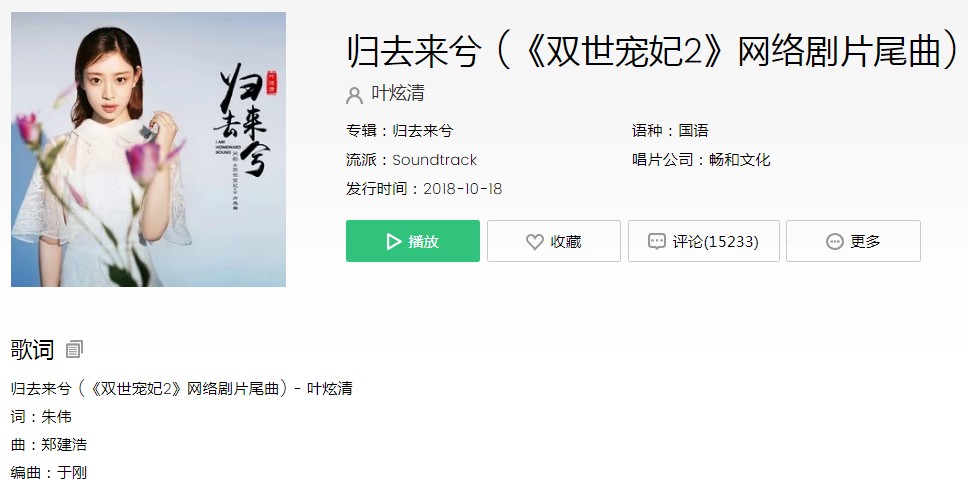
Task: Click the 国语 language value
Action: point(693,131)
